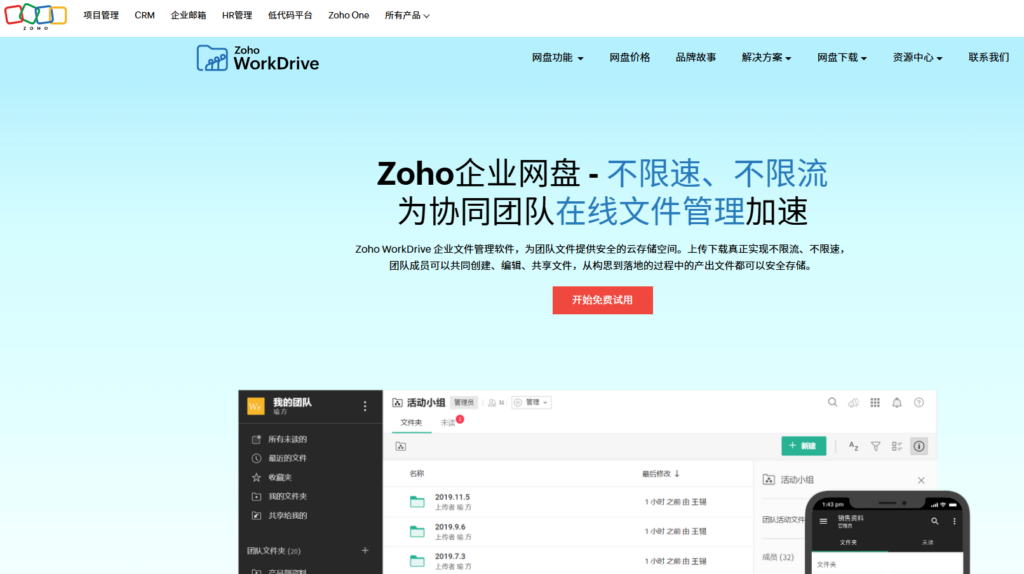The image size is (1024, 574).
Task: Open HR管理 in top bar
Action: tap(237, 15)
